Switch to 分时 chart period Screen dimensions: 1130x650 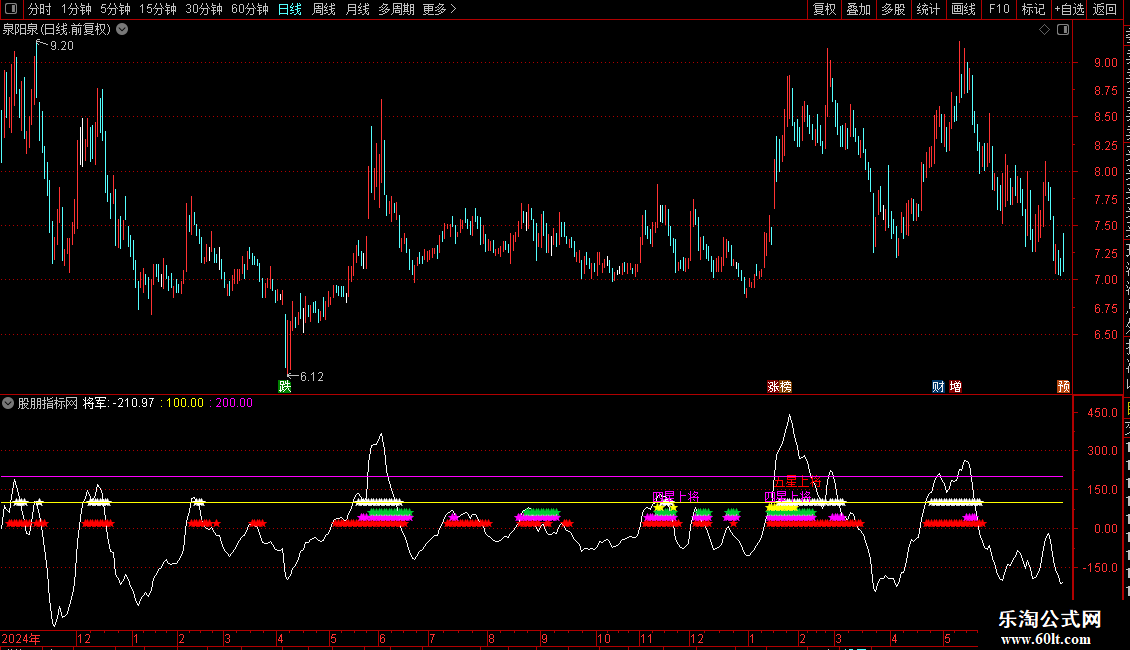pos(40,9)
